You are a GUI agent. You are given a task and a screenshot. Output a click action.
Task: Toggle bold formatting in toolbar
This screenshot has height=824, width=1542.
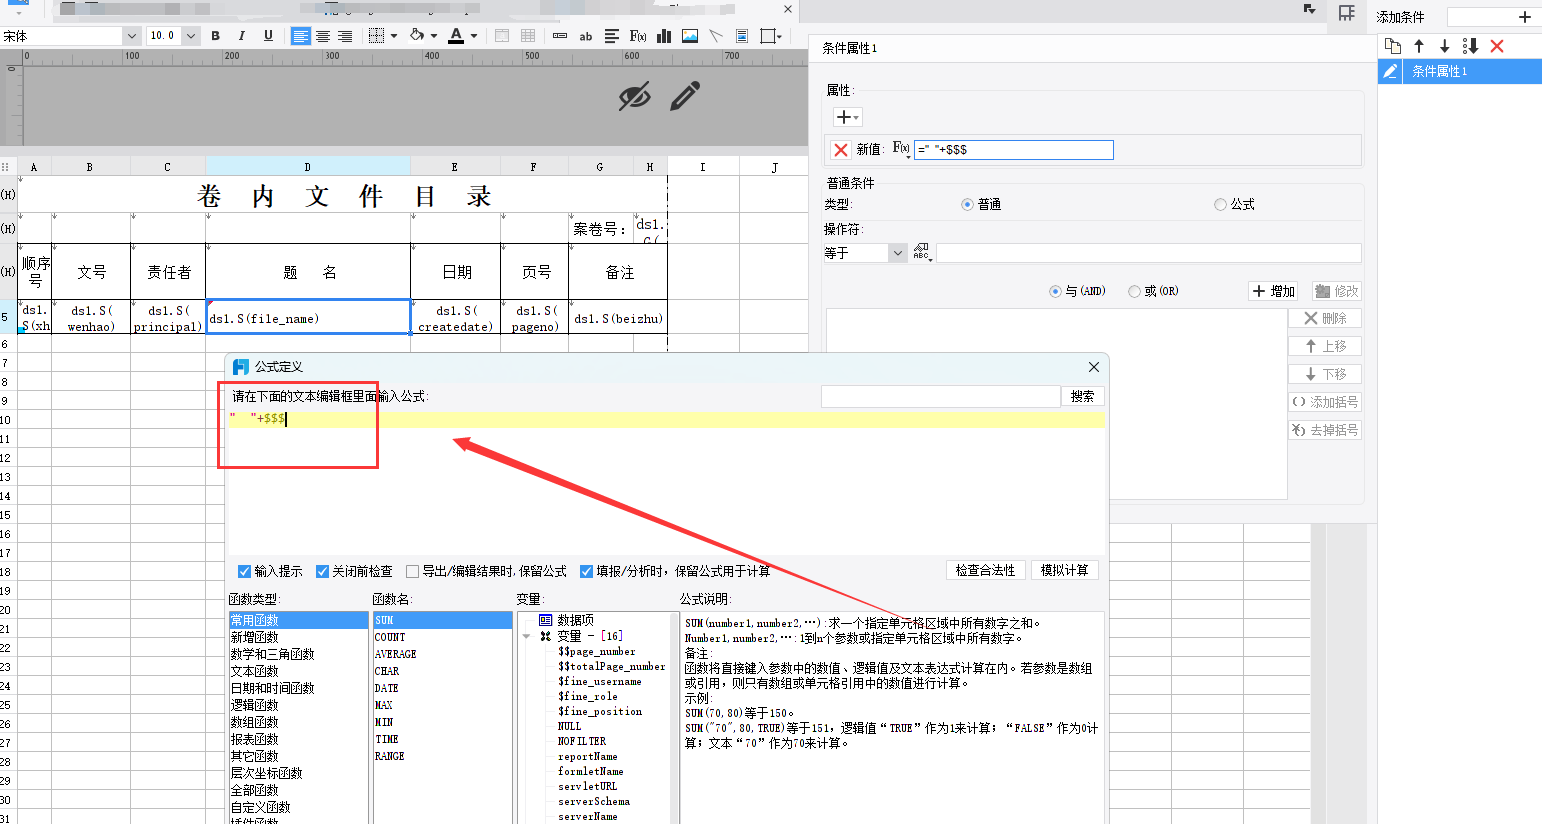click(x=215, y=36)
